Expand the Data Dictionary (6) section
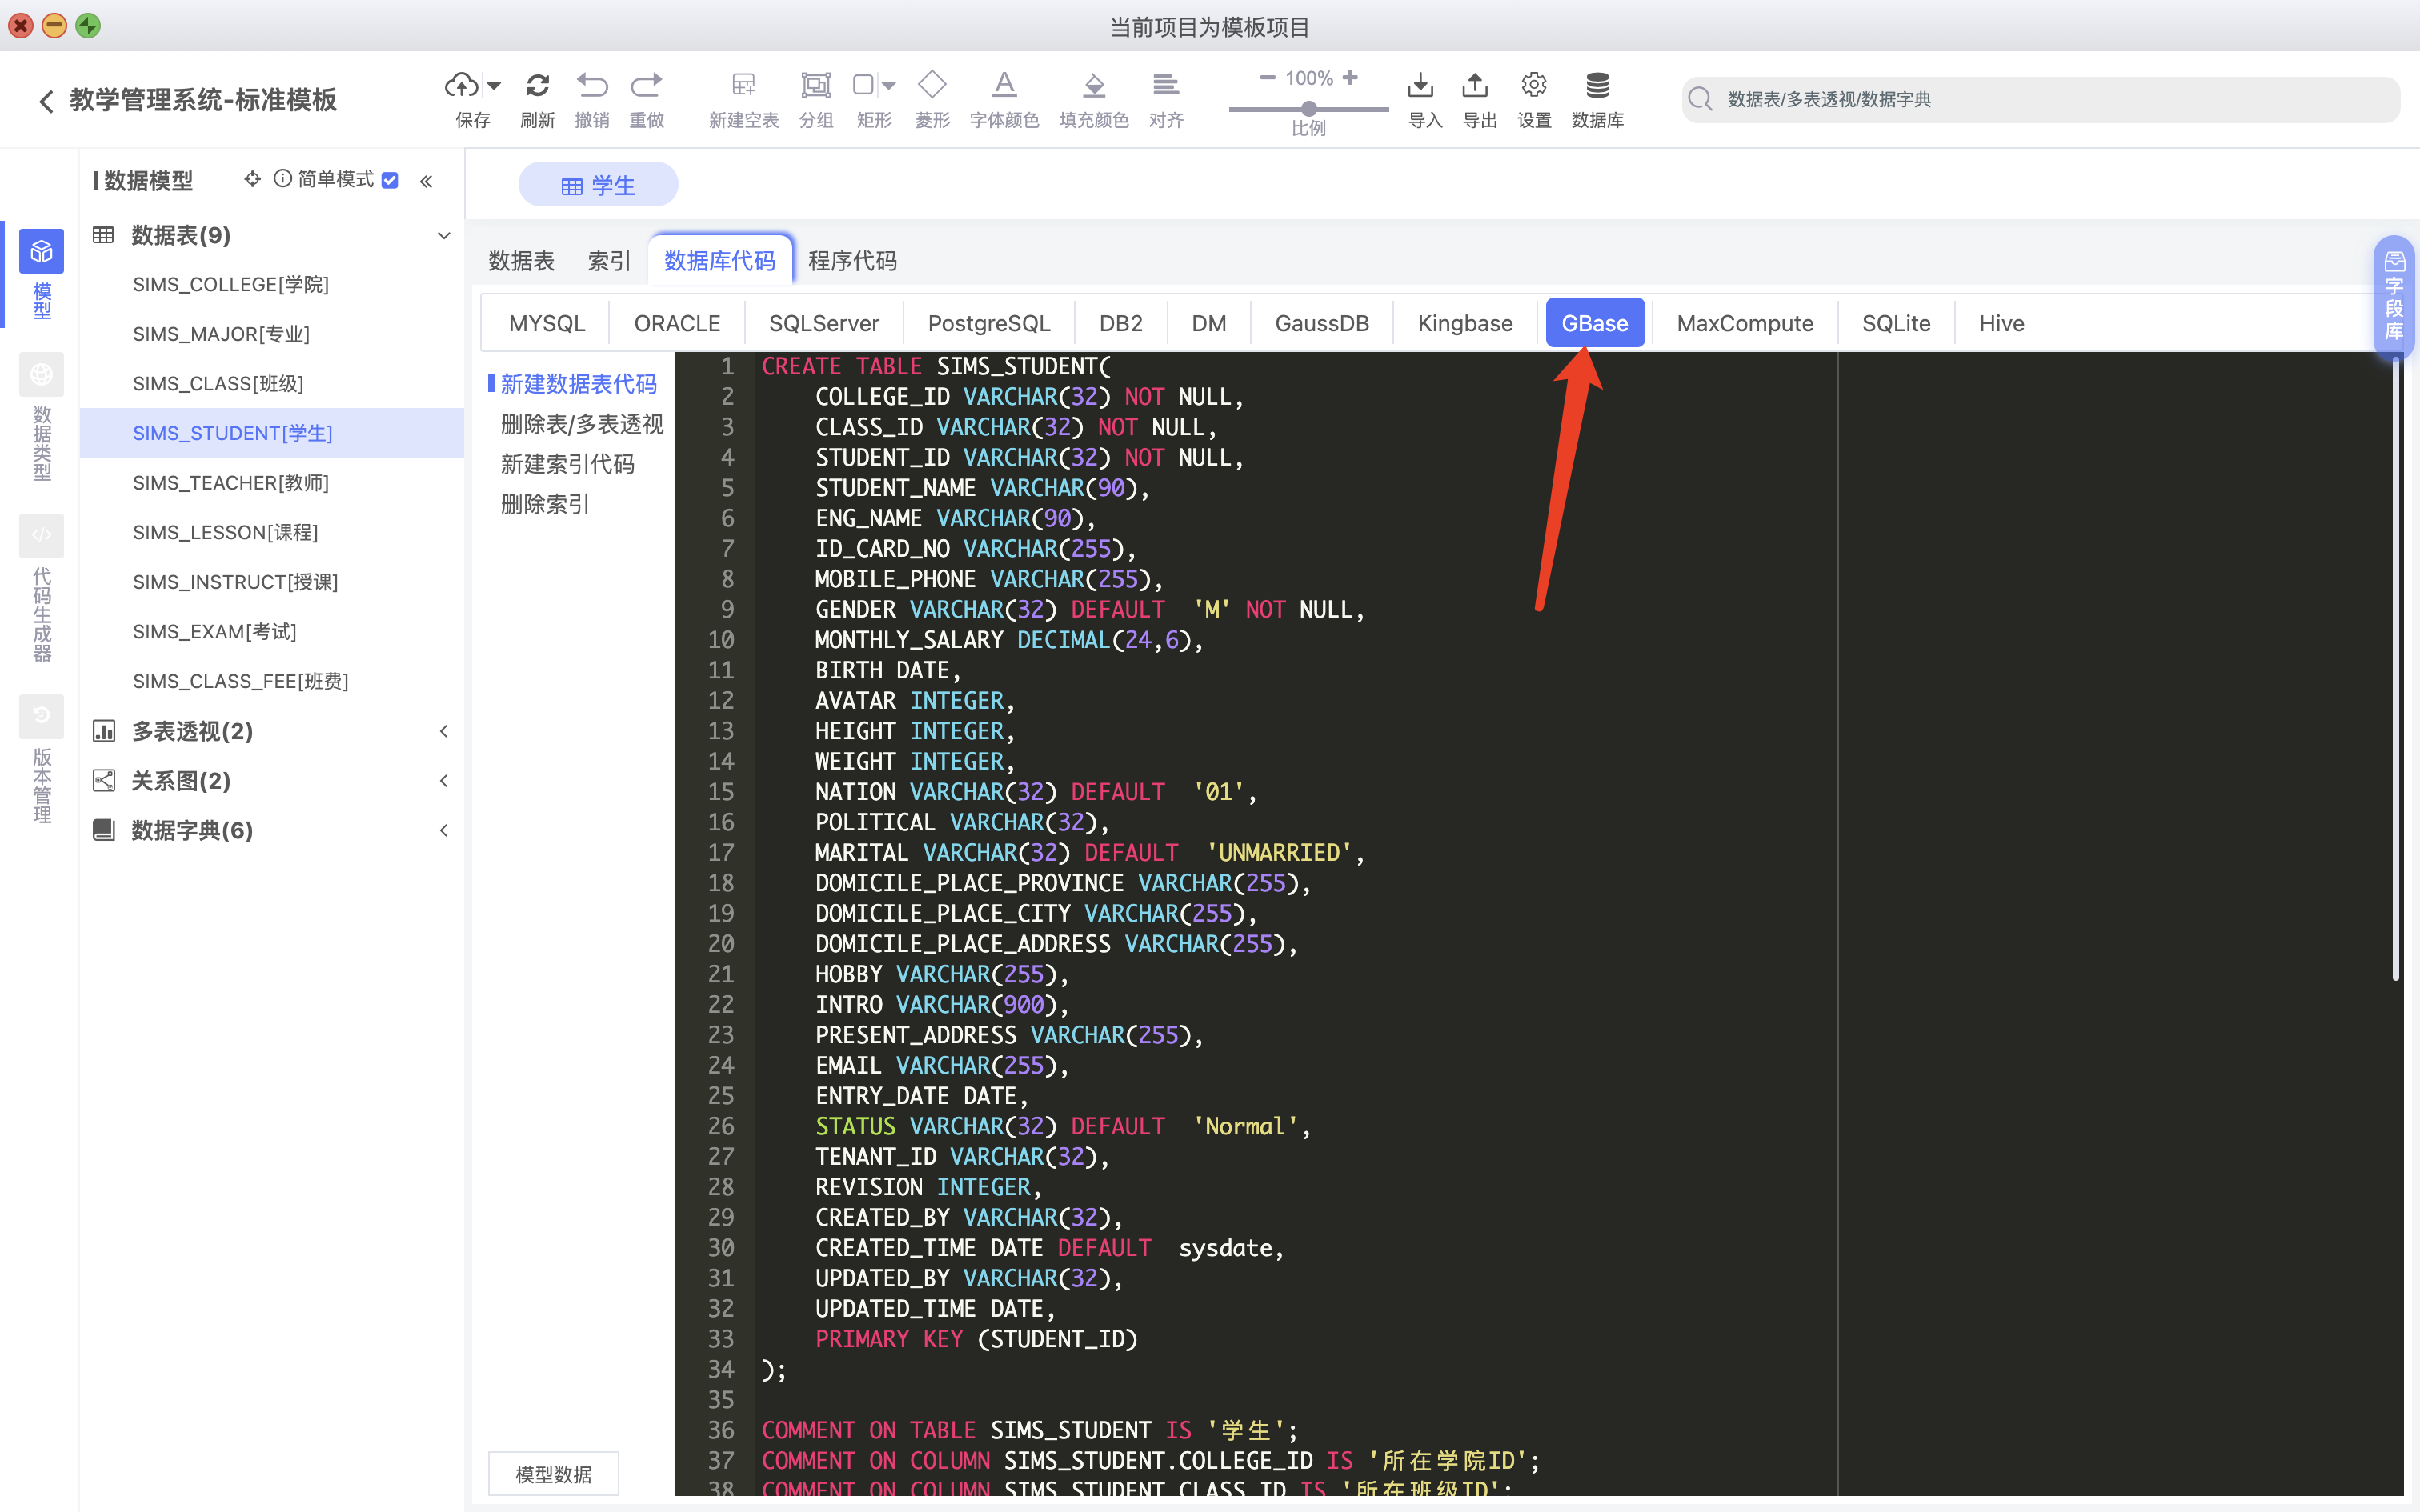This screenshot has width=2420, height=1512. [x=444, y=831]
